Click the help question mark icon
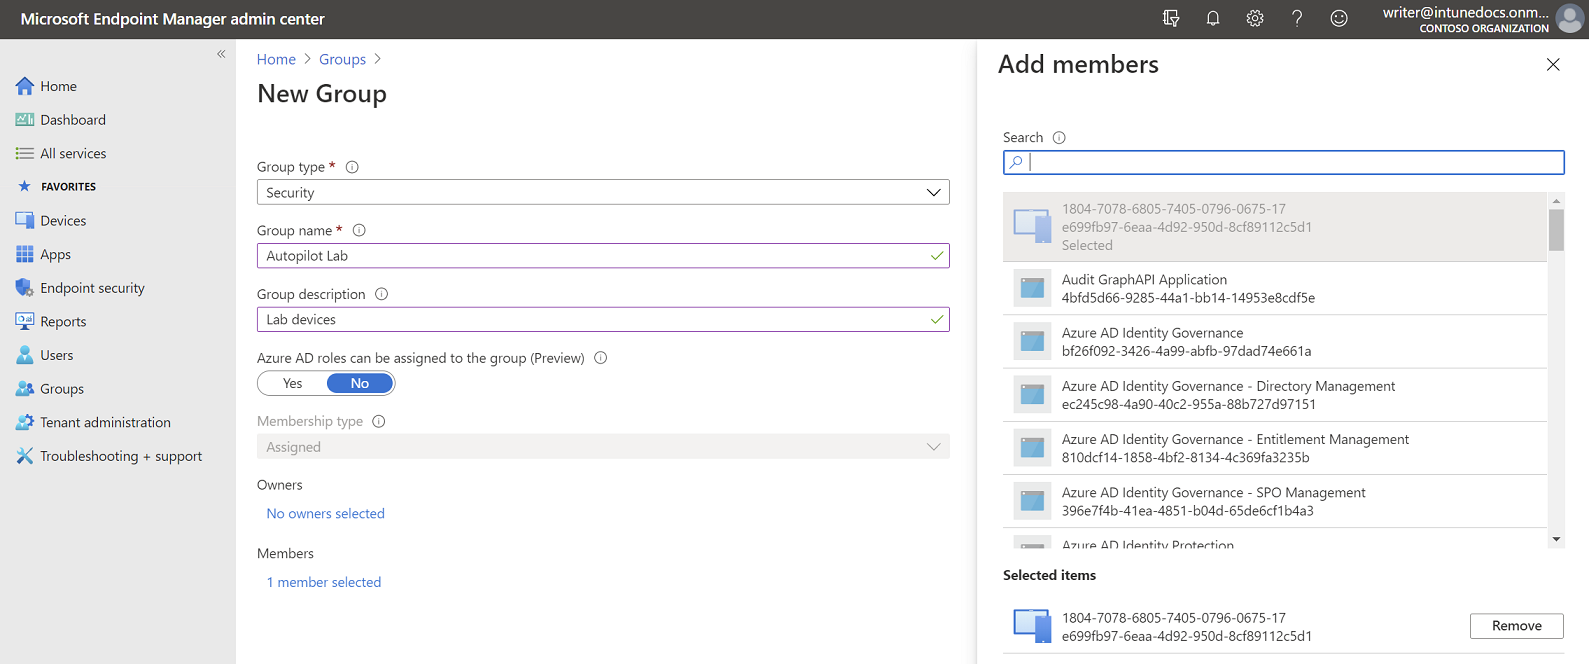 click(x=1297, y=18)
